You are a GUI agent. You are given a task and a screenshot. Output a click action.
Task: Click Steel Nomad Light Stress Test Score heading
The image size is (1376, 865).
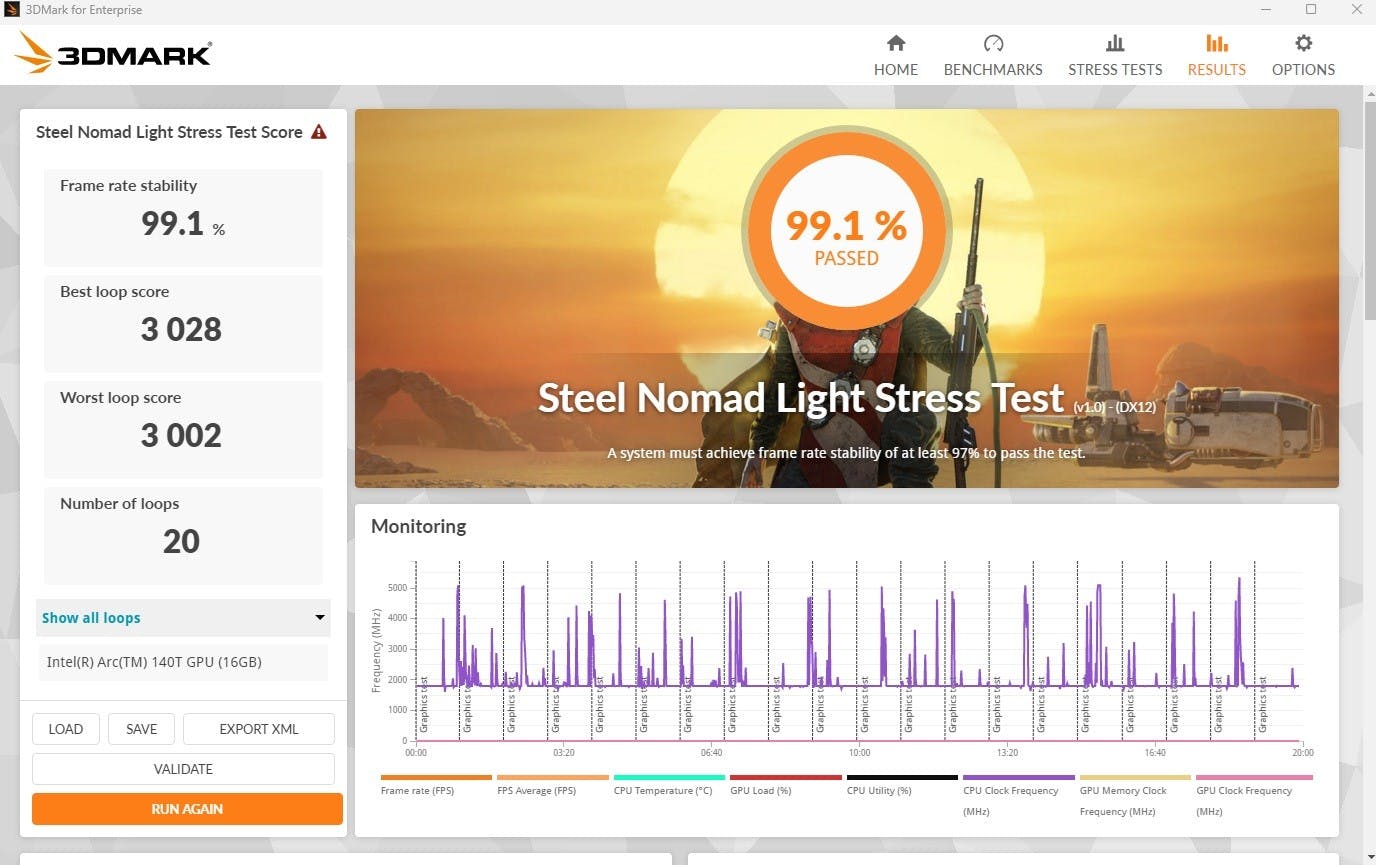point(169,132)
